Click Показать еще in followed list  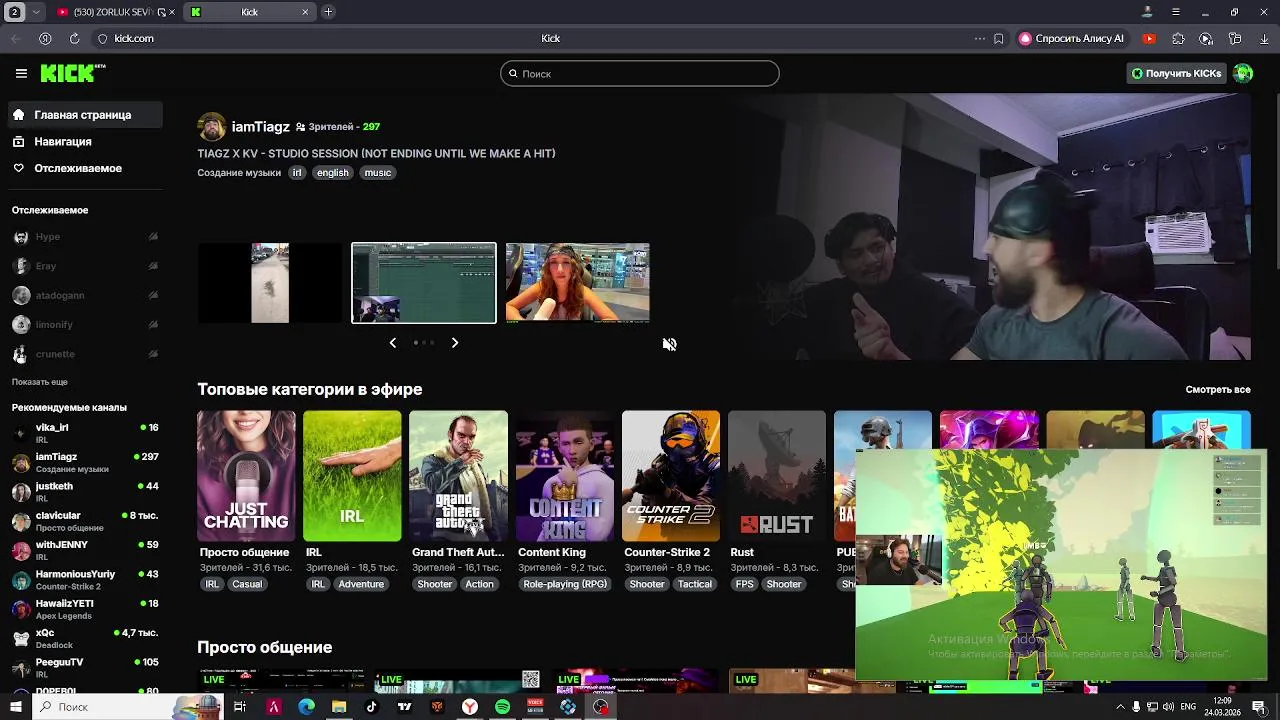(x=40, y=382)
